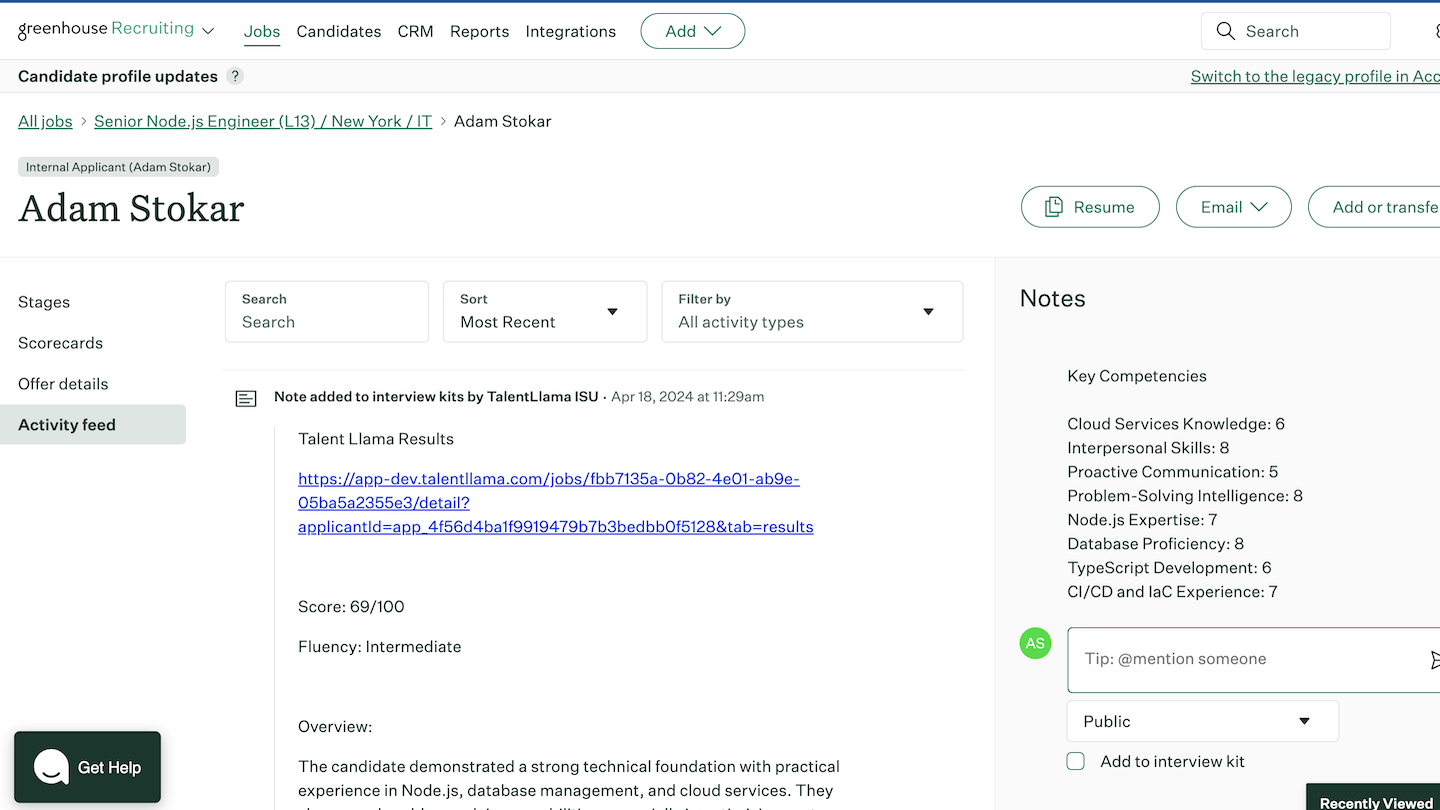Expand the Add menu button
Viewport: 1440px width, 810px height.
point(692,31)
